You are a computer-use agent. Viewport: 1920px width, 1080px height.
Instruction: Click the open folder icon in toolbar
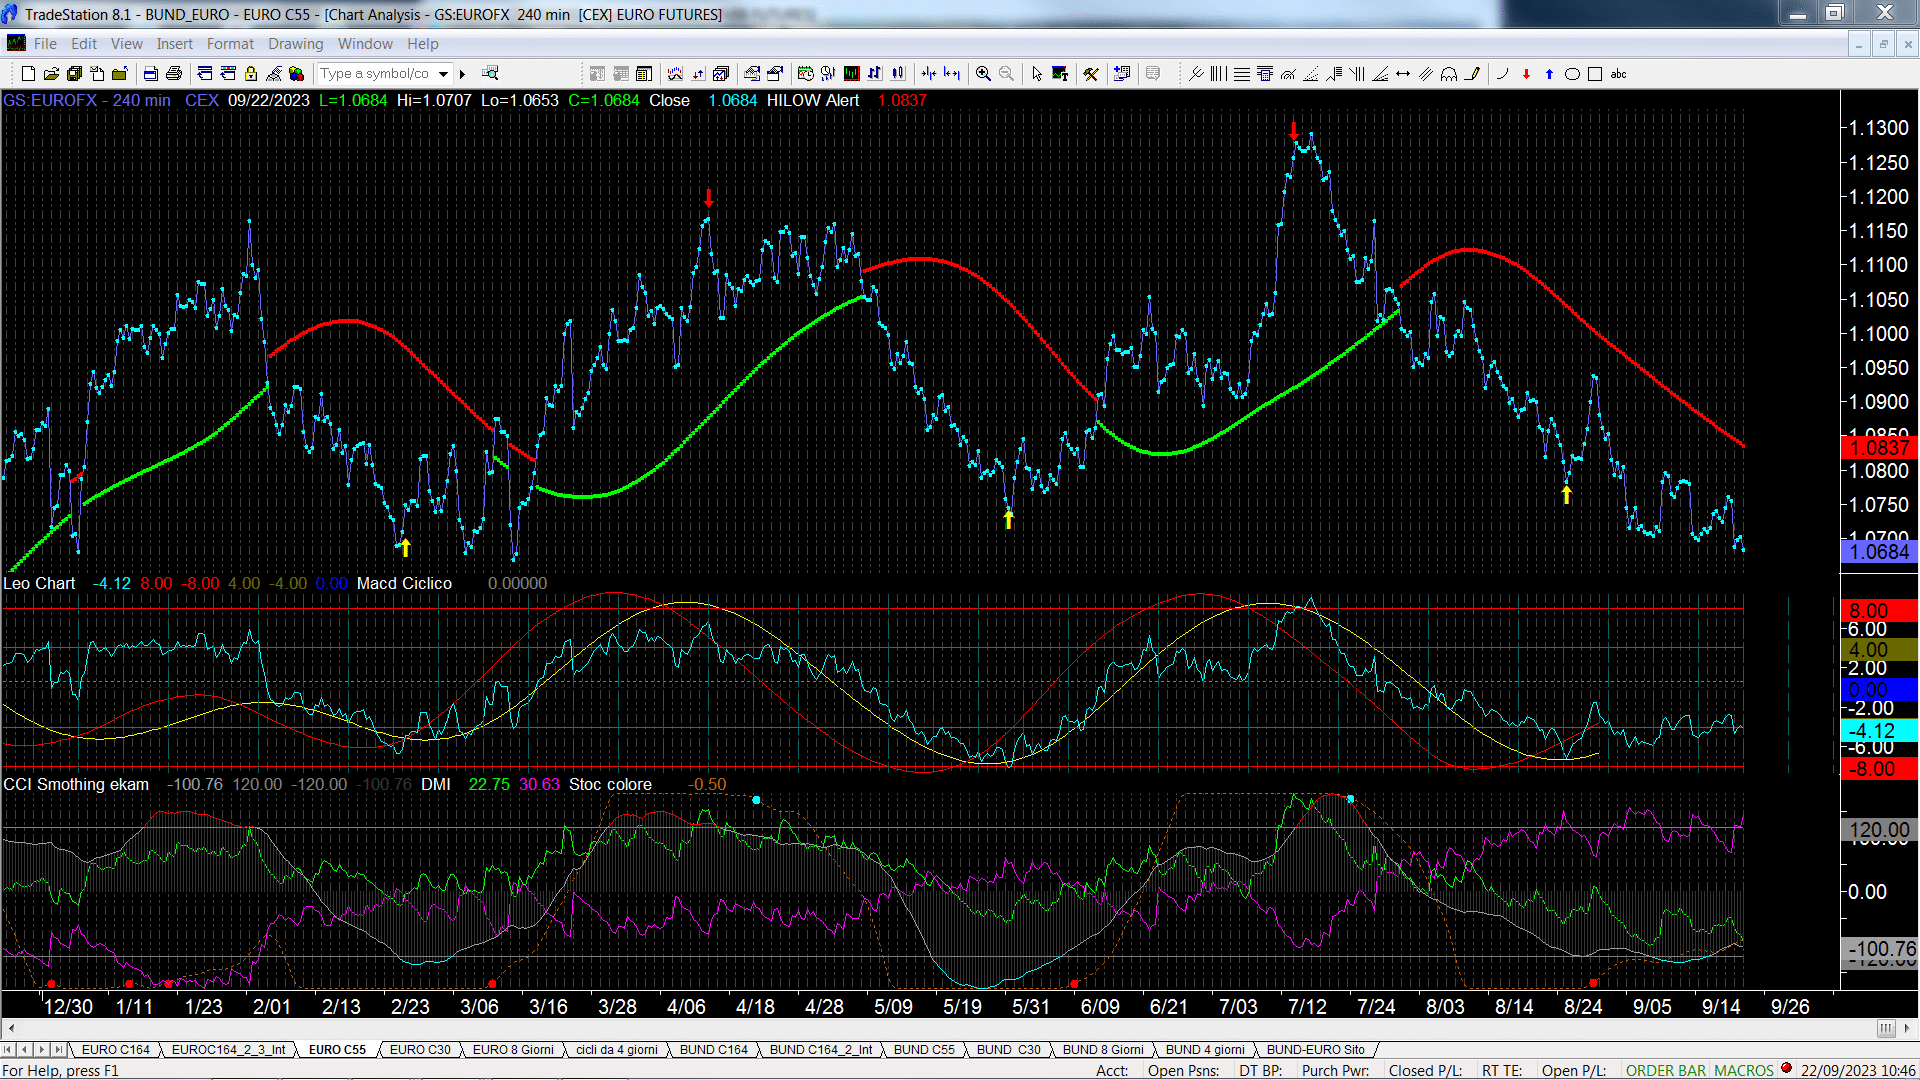(51, 73)
